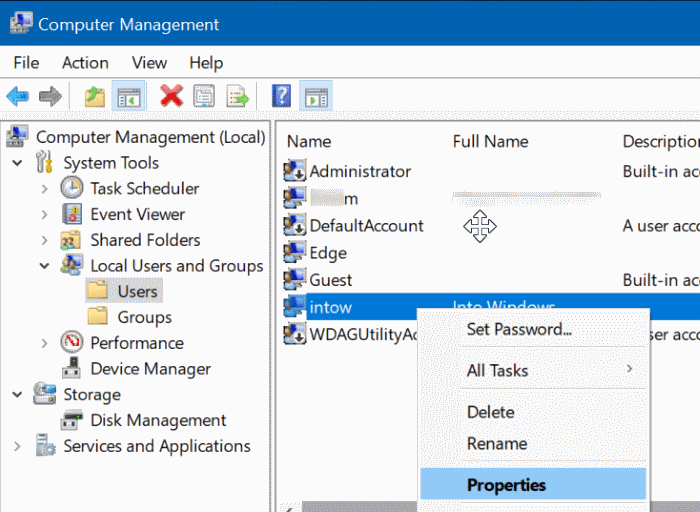Click the Disk Management icon
This screenshot has height=512, width=700.
coord(71,420)
